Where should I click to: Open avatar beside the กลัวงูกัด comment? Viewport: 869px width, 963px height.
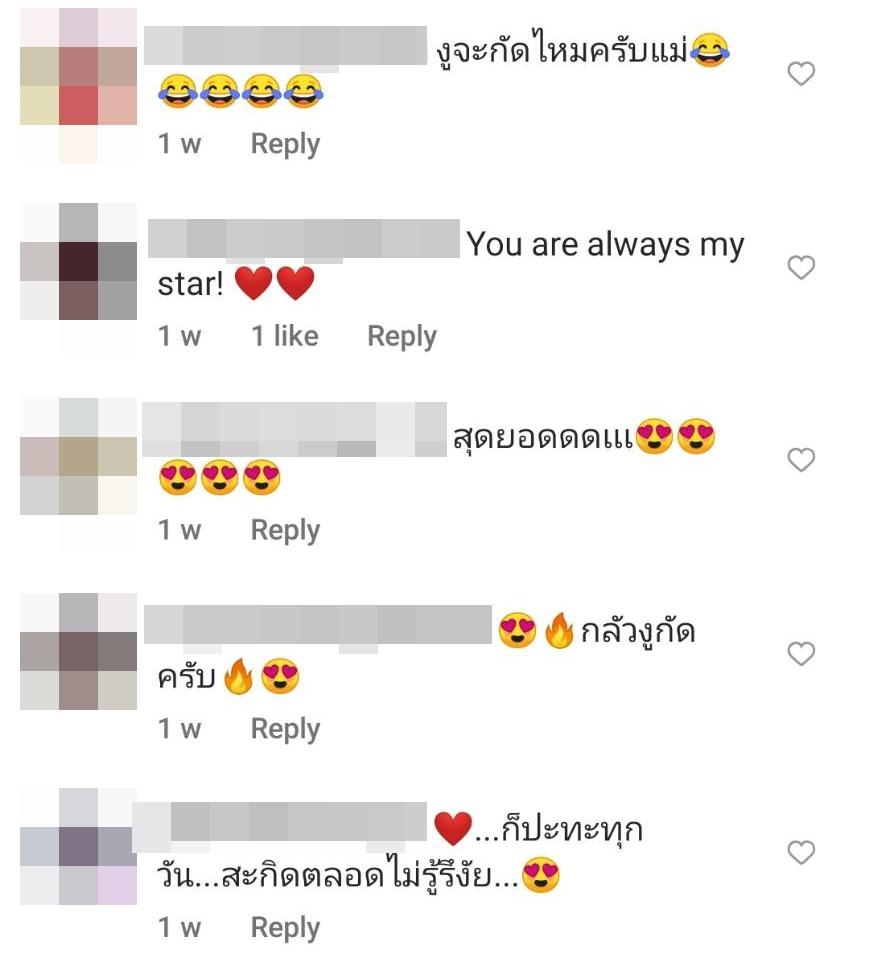(78, 651)
